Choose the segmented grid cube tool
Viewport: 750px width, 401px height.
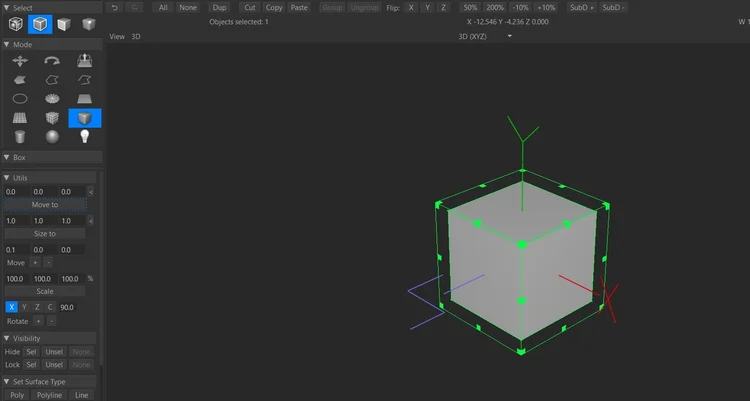tap(52, 118)
